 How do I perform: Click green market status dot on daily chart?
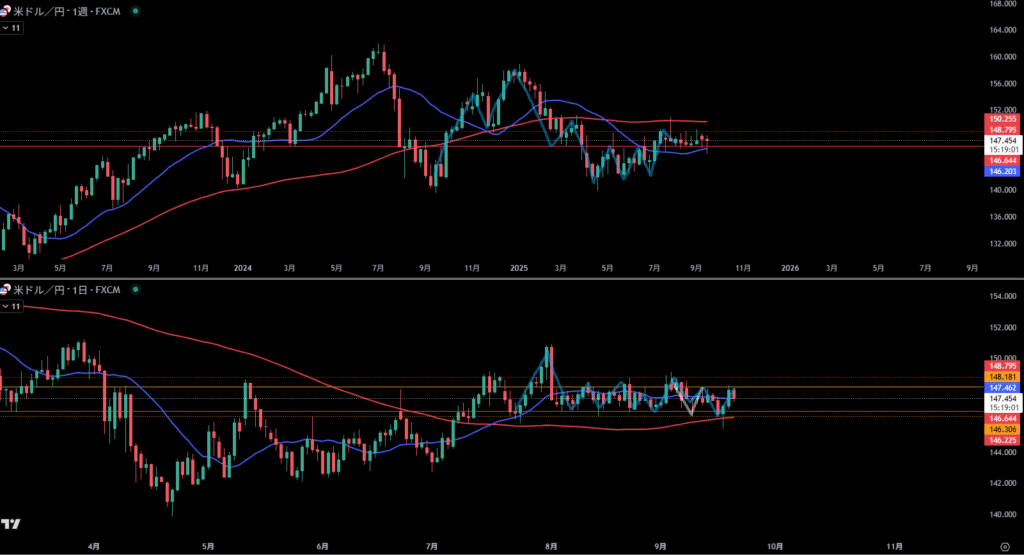click(136, 289)
